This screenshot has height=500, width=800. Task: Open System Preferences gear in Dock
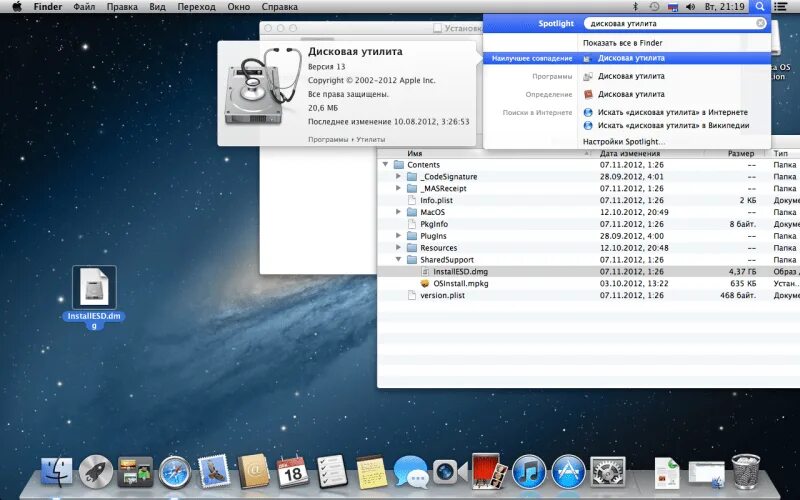click(x=607, y=472)
